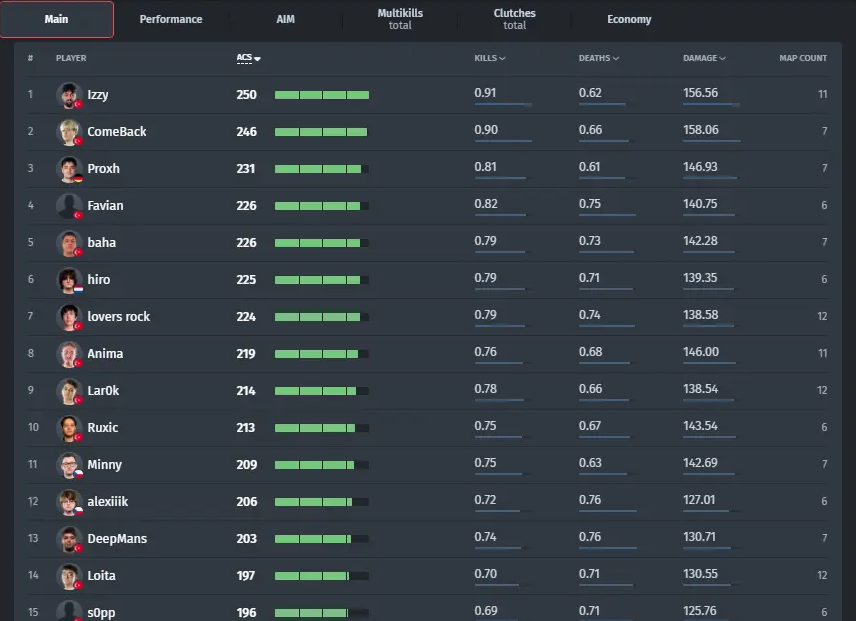This screenshot has height=621, width=856.
Task: Click Proxh's avatar with German flag
Action: pos(69,169)
